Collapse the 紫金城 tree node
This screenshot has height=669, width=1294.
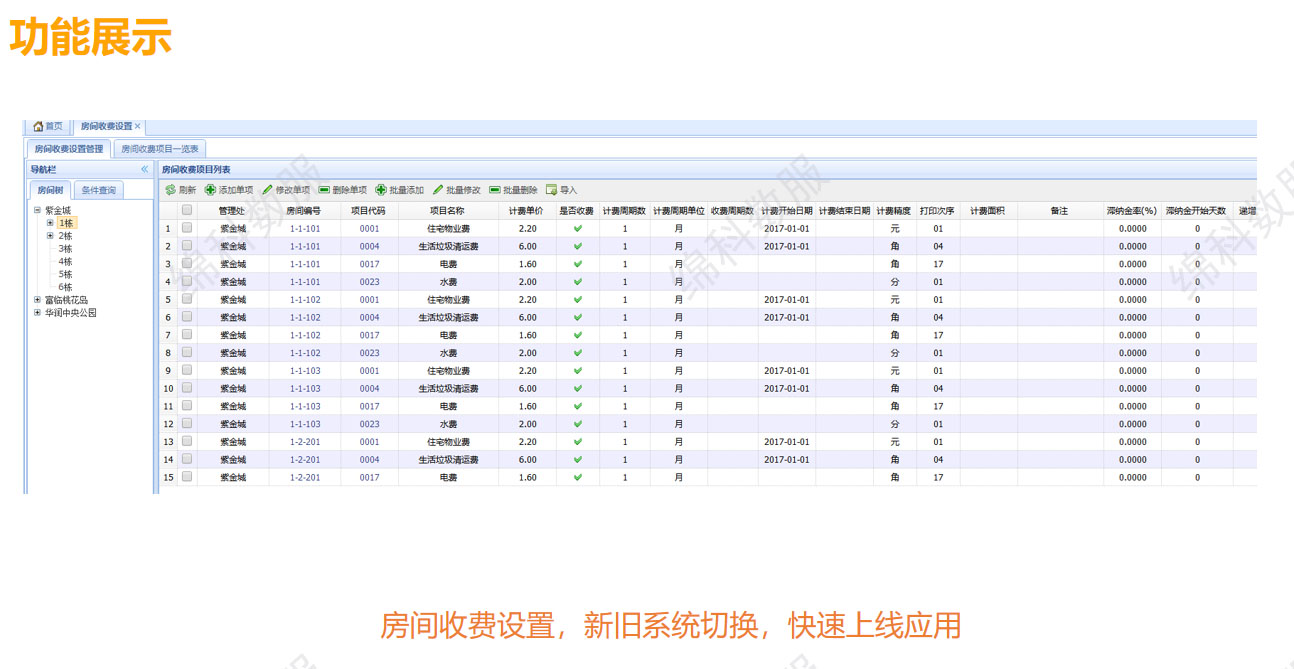(37, 210)
